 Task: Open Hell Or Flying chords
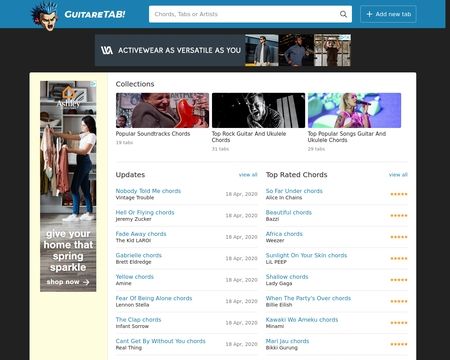point(145,212)
